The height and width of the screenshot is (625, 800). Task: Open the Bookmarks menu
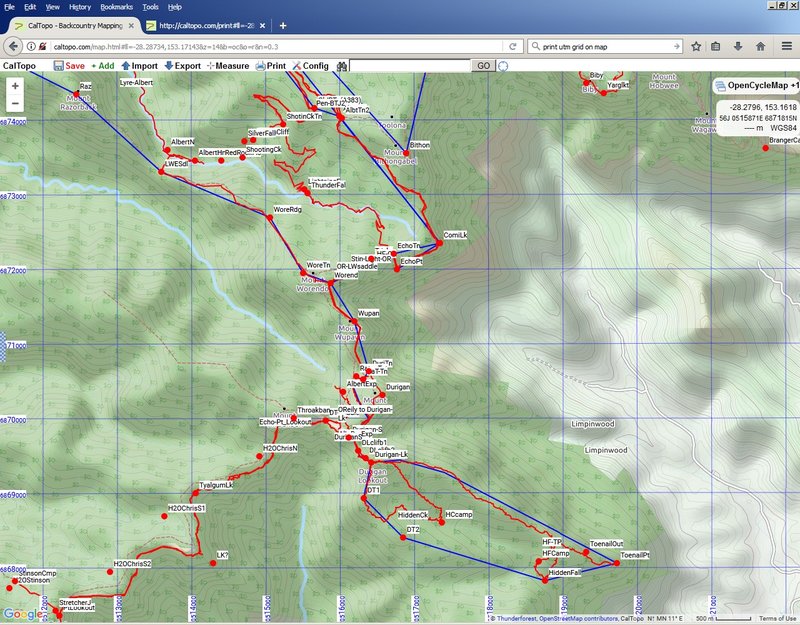coord(116,7)
